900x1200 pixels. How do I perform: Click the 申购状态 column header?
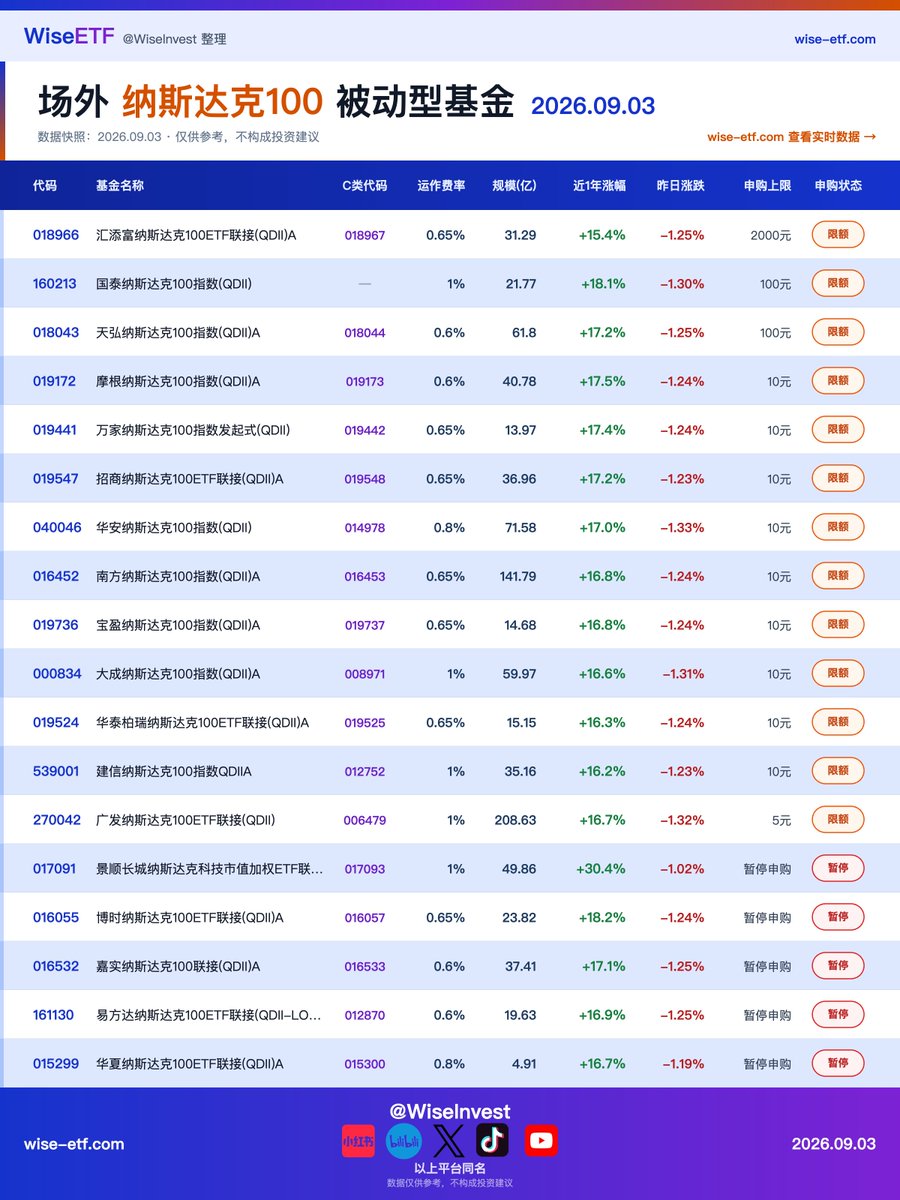pos(838,186)
